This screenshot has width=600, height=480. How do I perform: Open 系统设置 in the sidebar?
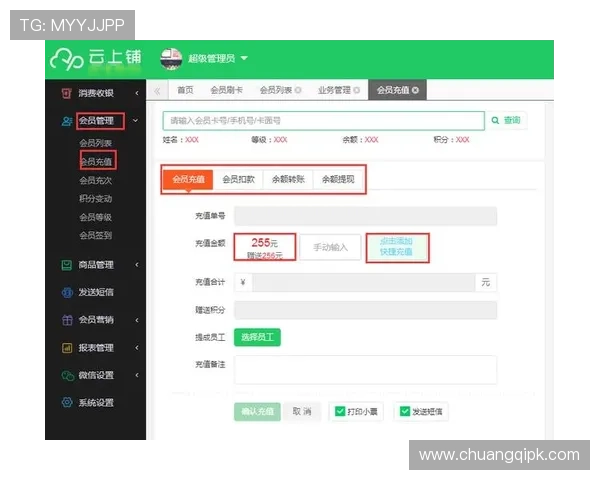click(96, 403)
